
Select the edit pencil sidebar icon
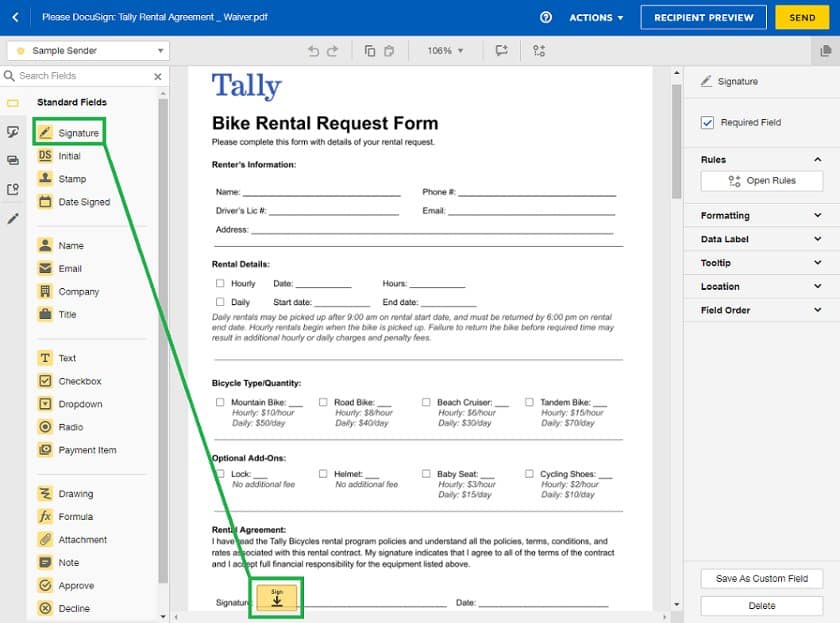click(13, 218)
